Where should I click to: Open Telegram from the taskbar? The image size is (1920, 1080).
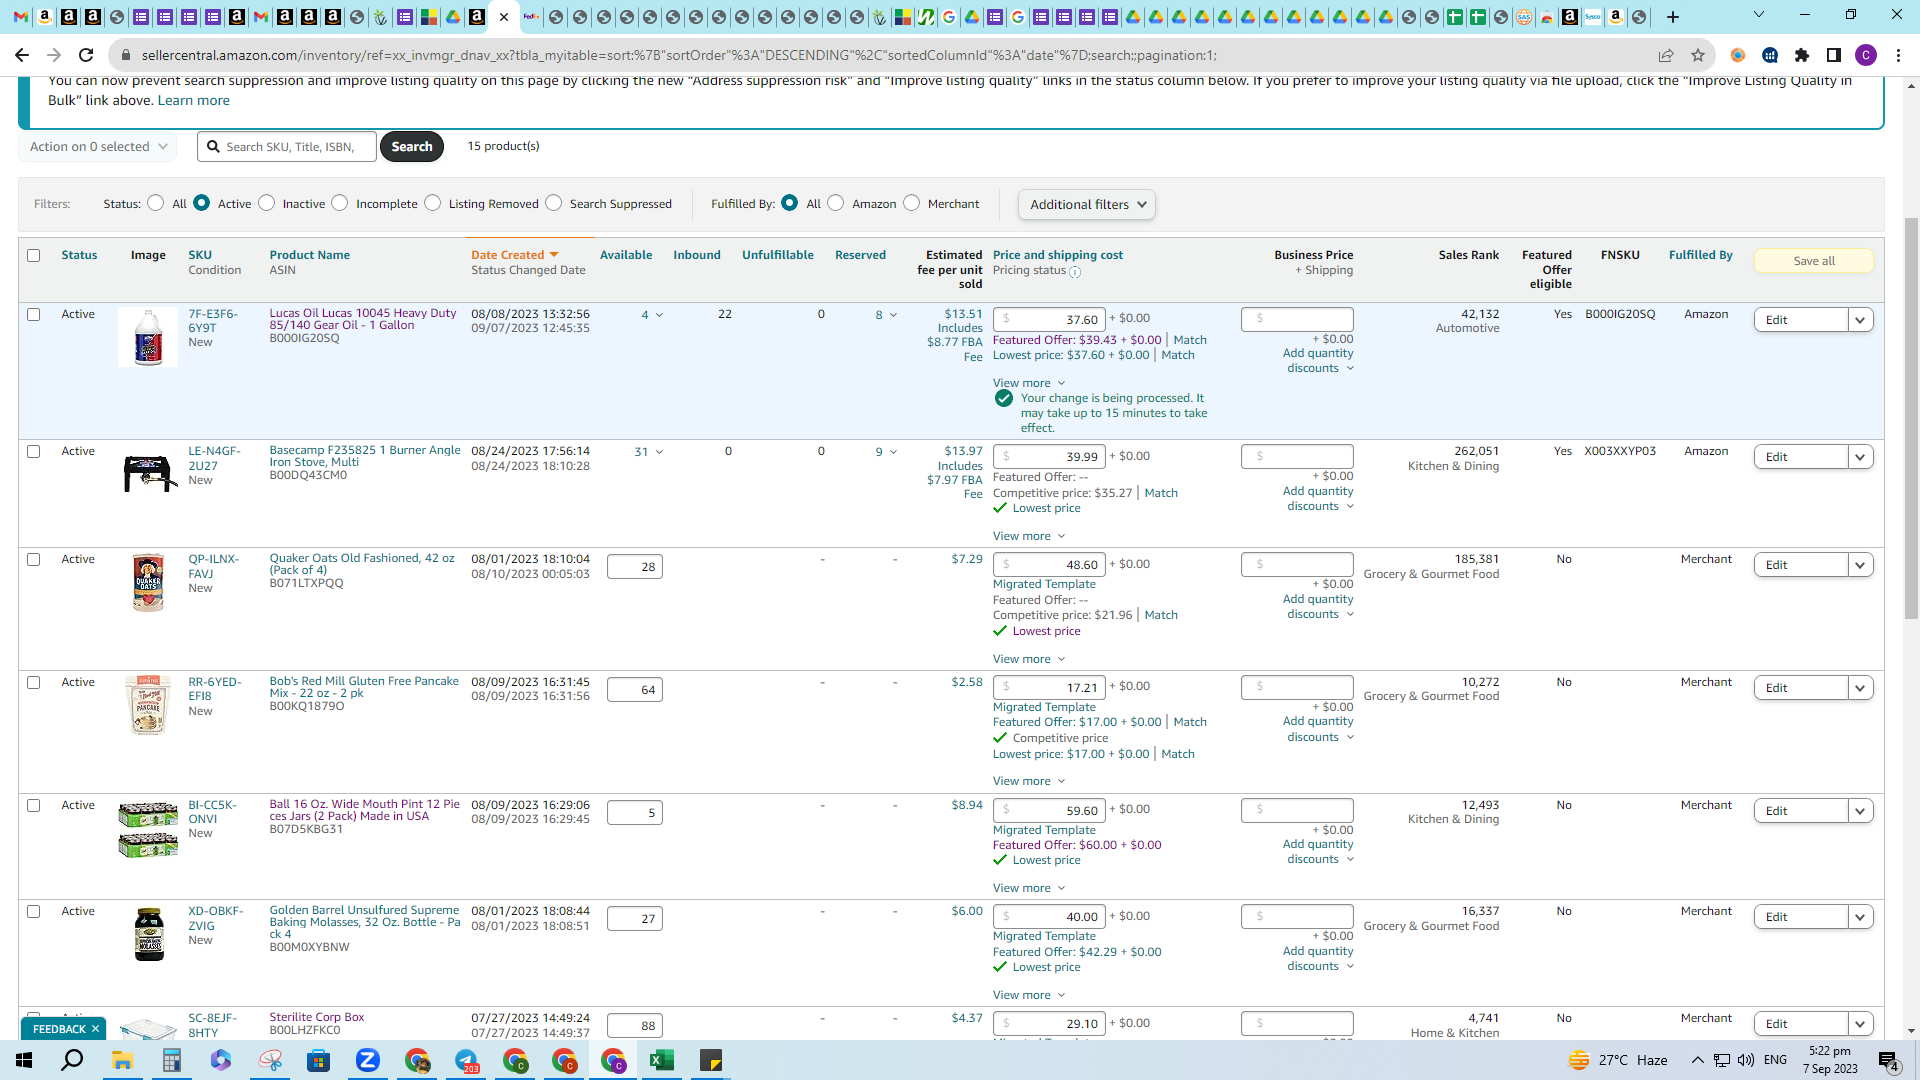pyautogui.click(x=466, y=1060)
